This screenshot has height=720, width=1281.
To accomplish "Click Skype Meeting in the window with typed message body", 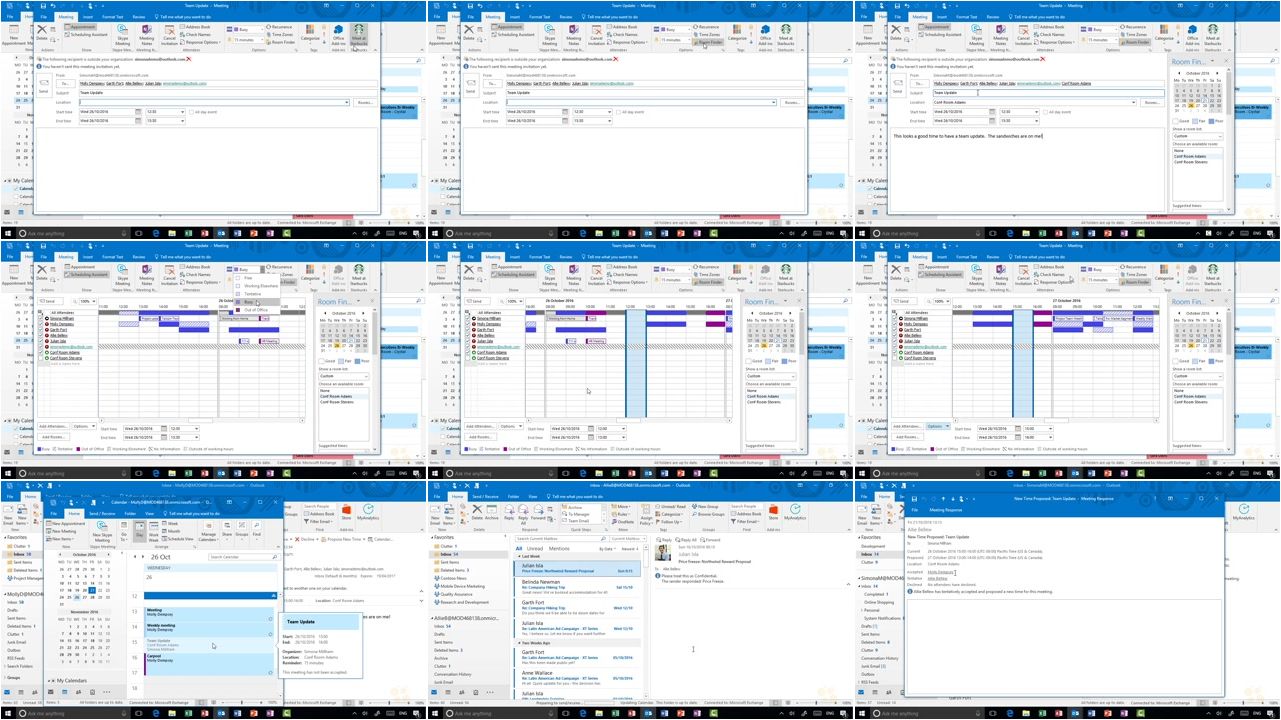I will pos(976,36).
